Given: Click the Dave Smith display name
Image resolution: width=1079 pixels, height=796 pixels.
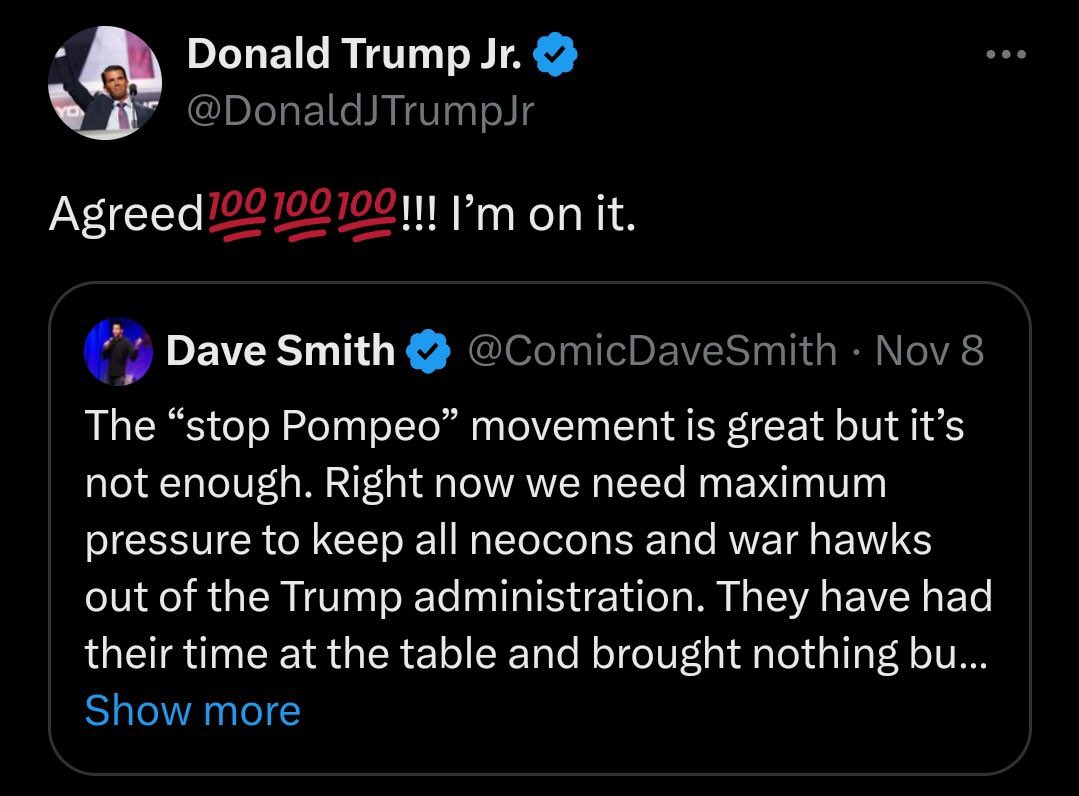Looking at the screenshot, I should point(280,351).
